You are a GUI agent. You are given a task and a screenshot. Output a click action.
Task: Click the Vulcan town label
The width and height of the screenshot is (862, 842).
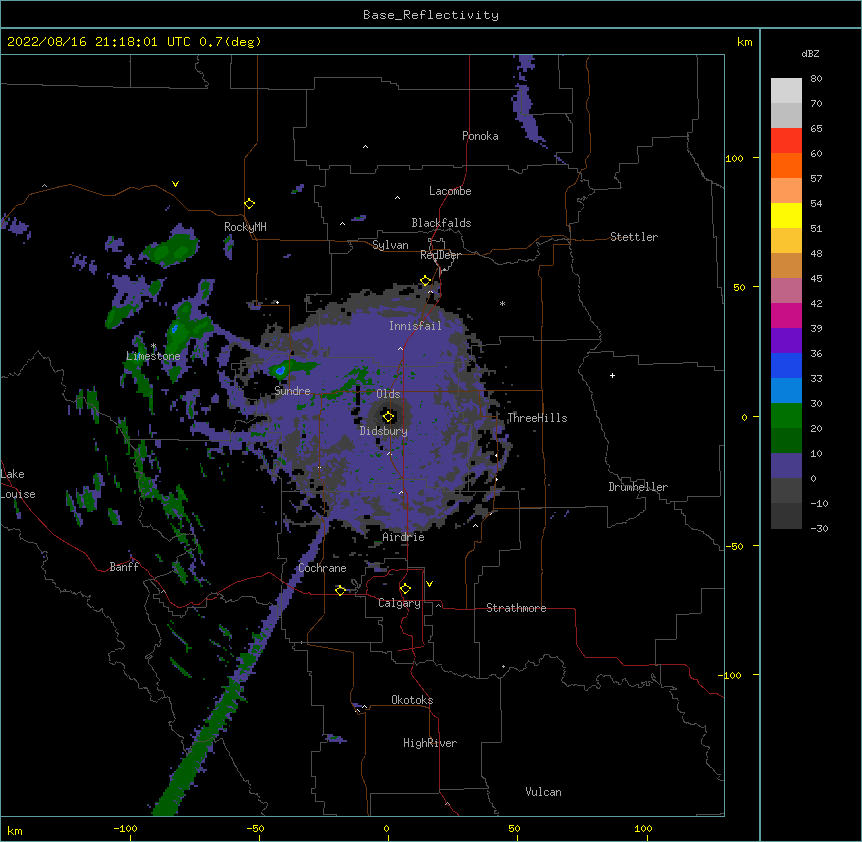(543, 792)
